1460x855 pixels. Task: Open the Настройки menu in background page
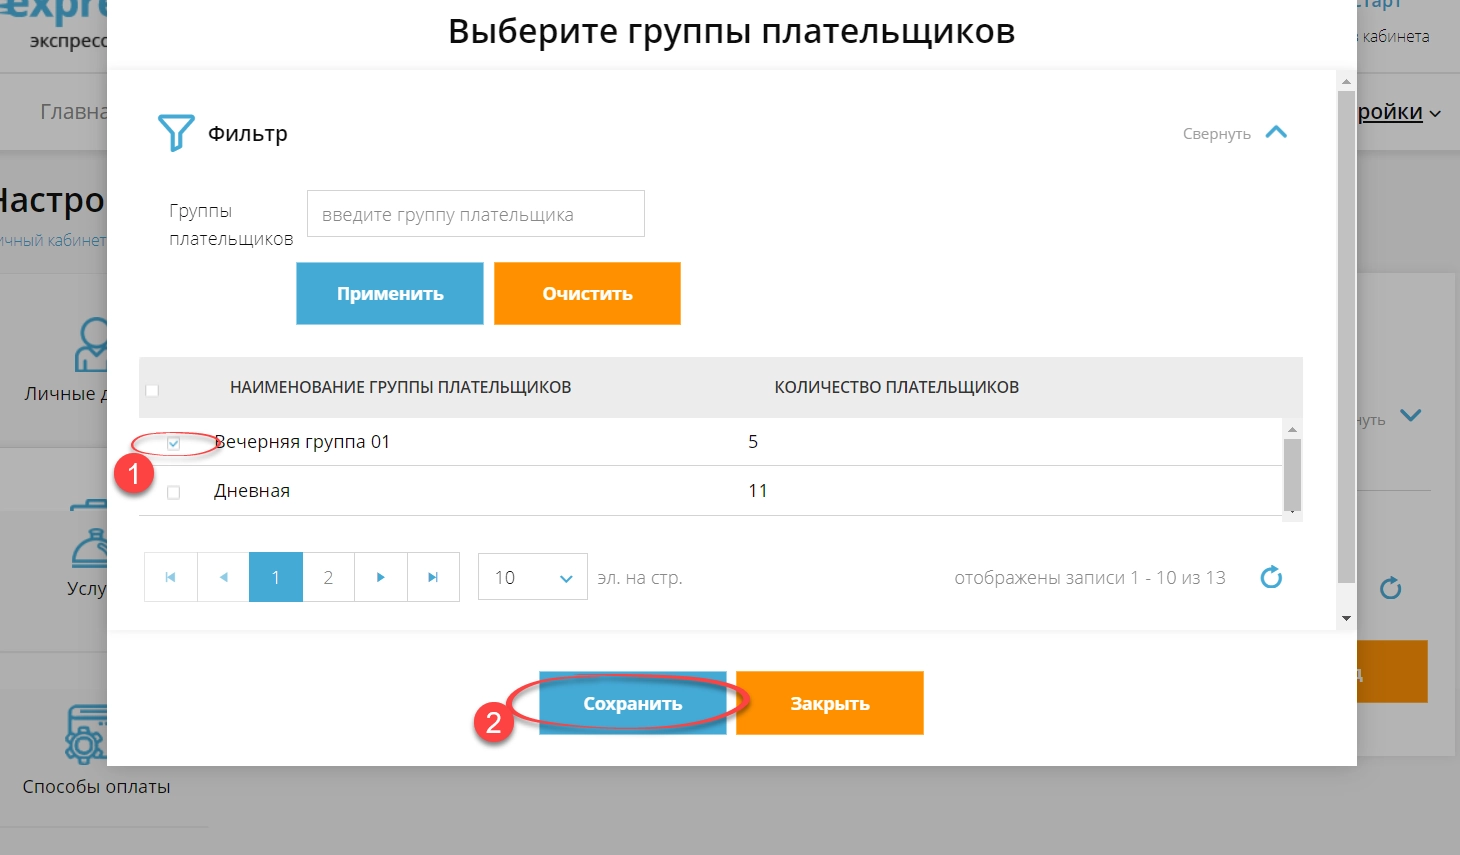coord(1399,112)
